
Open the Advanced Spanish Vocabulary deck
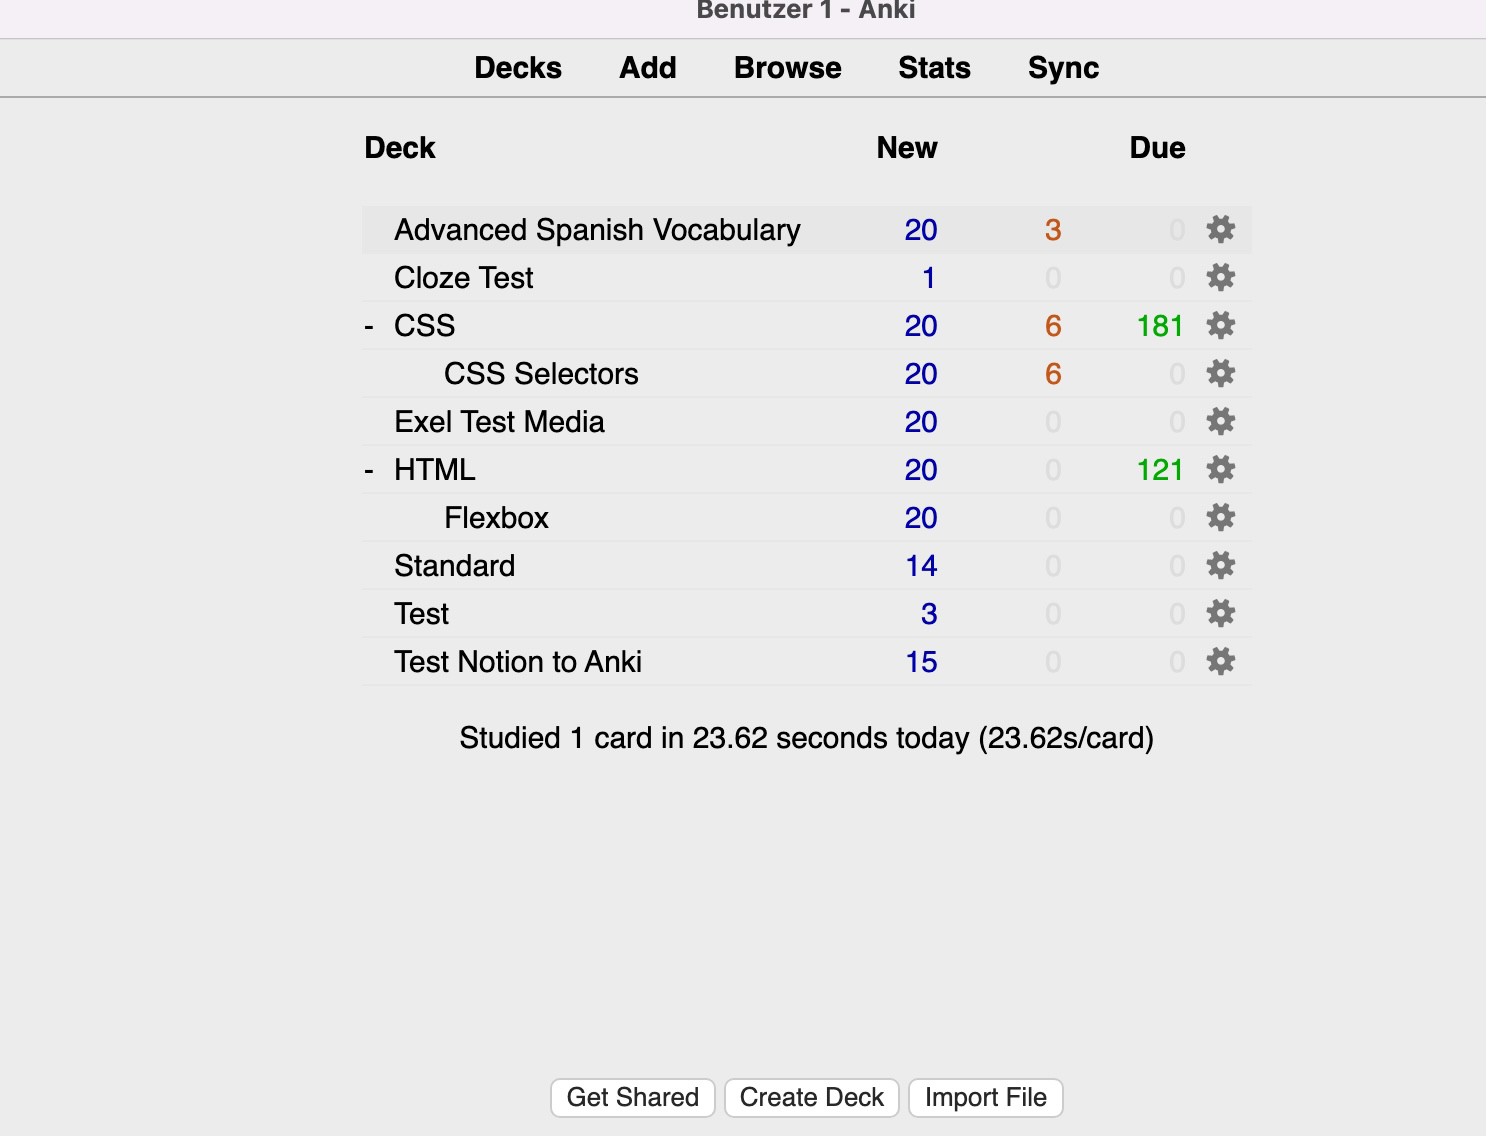(x=597, y=229)
